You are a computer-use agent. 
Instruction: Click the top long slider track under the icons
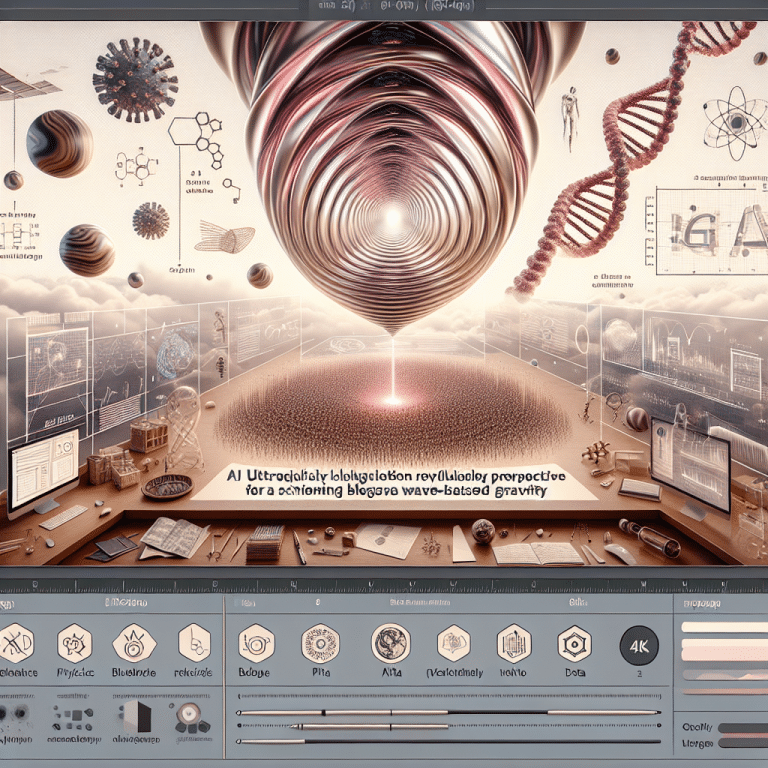pyautogui.click(x=448, y=712)
